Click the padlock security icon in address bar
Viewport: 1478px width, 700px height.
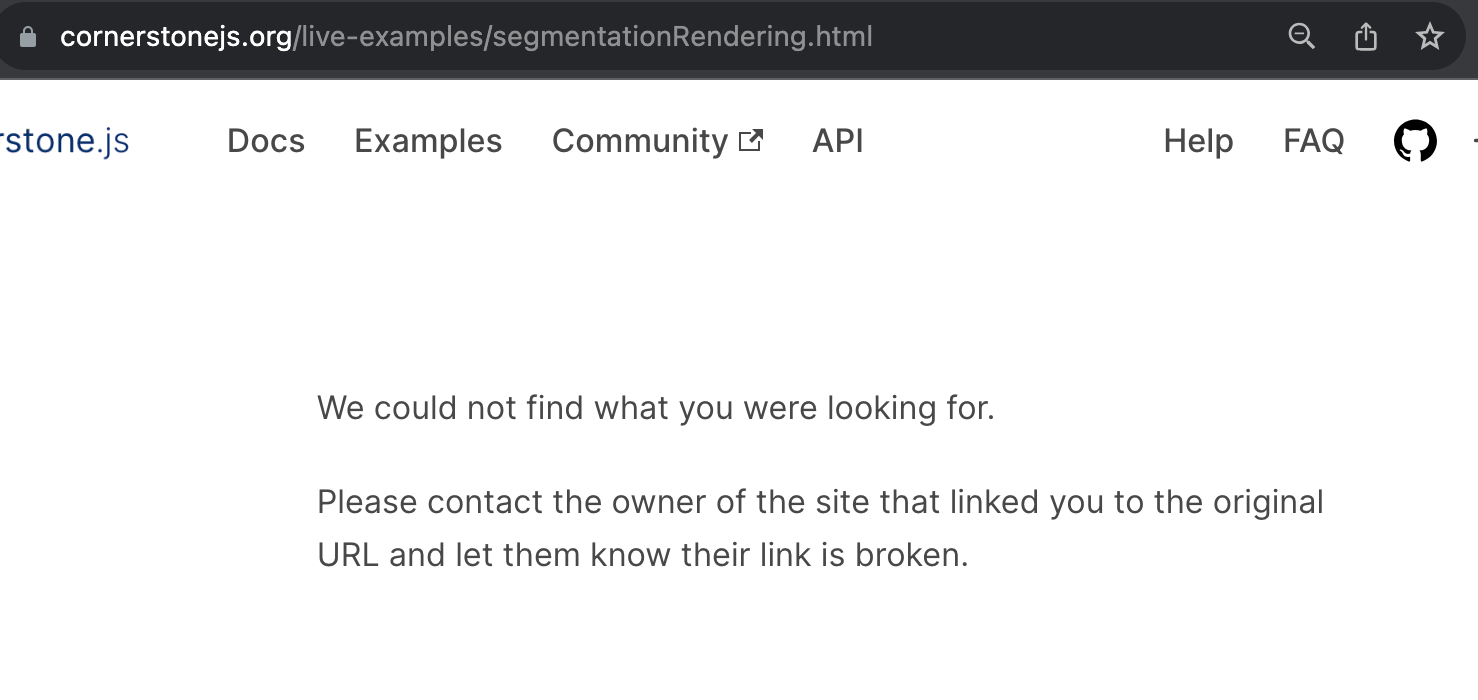coord(27,35)
